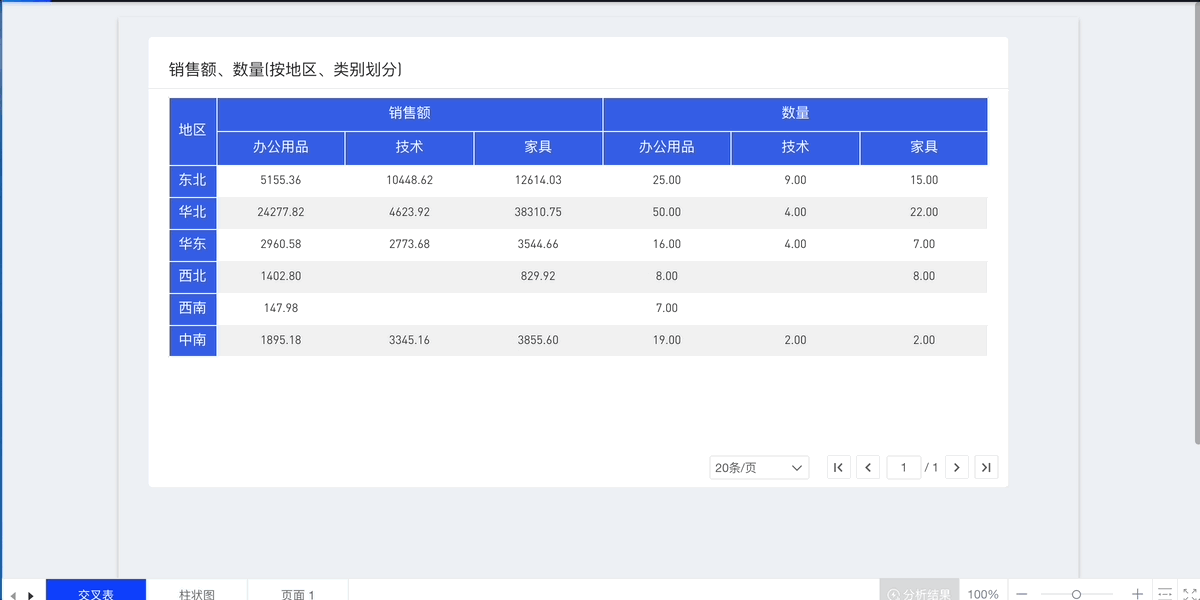This screenshot has height=600, width=1200.
Task: Jump to the last page pagination icon
Action: coord(986,467)
